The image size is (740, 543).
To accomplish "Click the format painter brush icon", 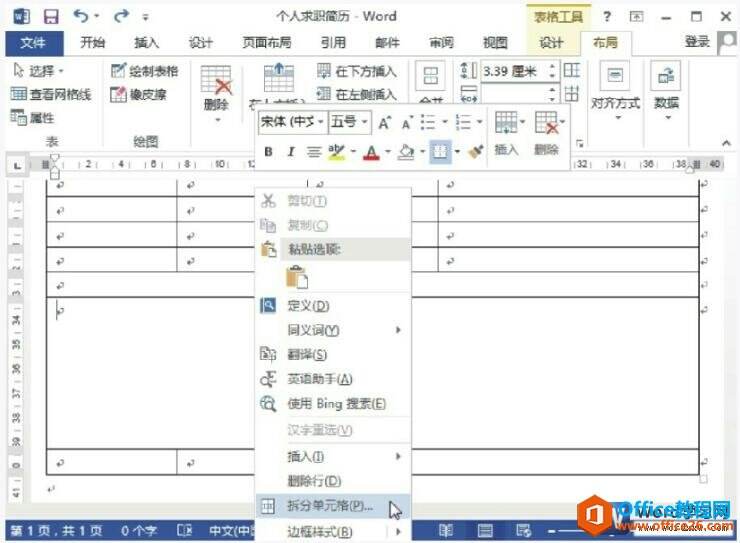I will click(x=476, y=152).
